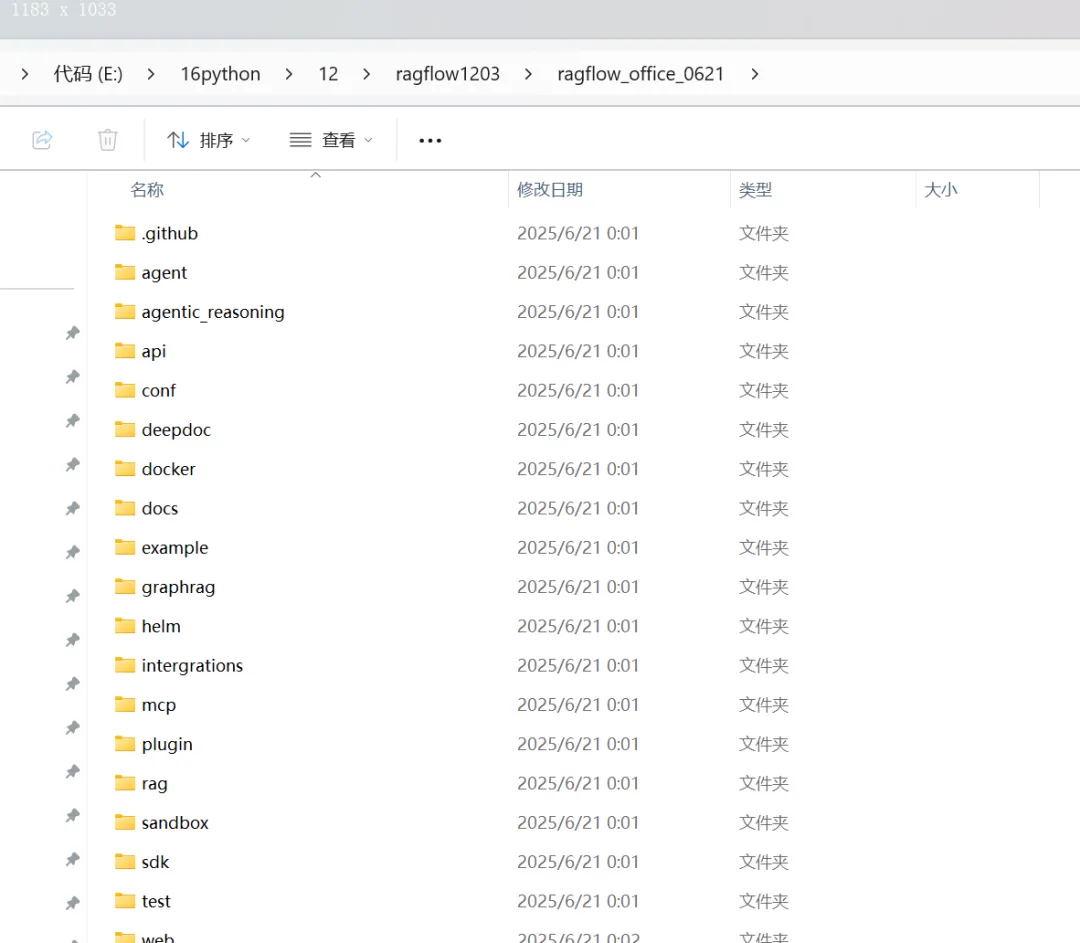Viewport: 1080px width, 943px height.
Task: Click the ragflow_office_0621 breadcrumb segment
Action: (641, 74)
